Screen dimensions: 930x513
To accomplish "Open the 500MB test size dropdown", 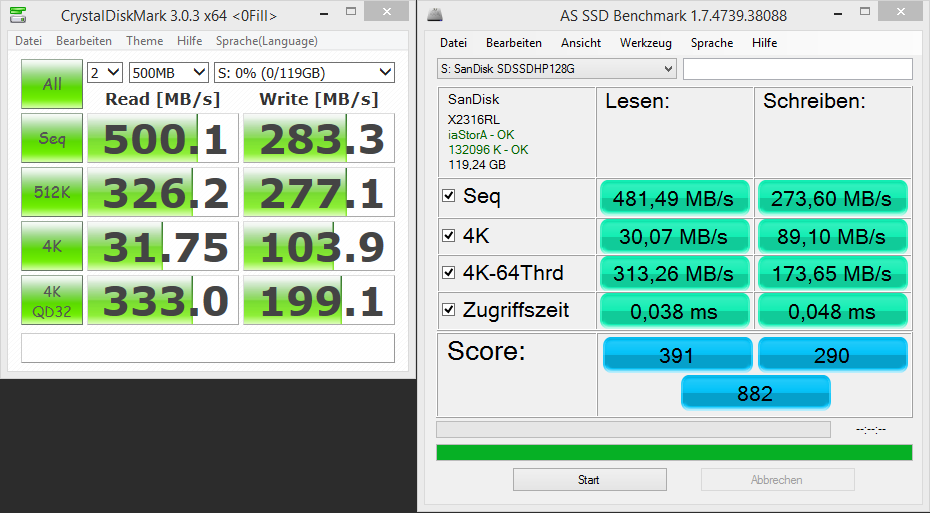I will coord(168,73).
